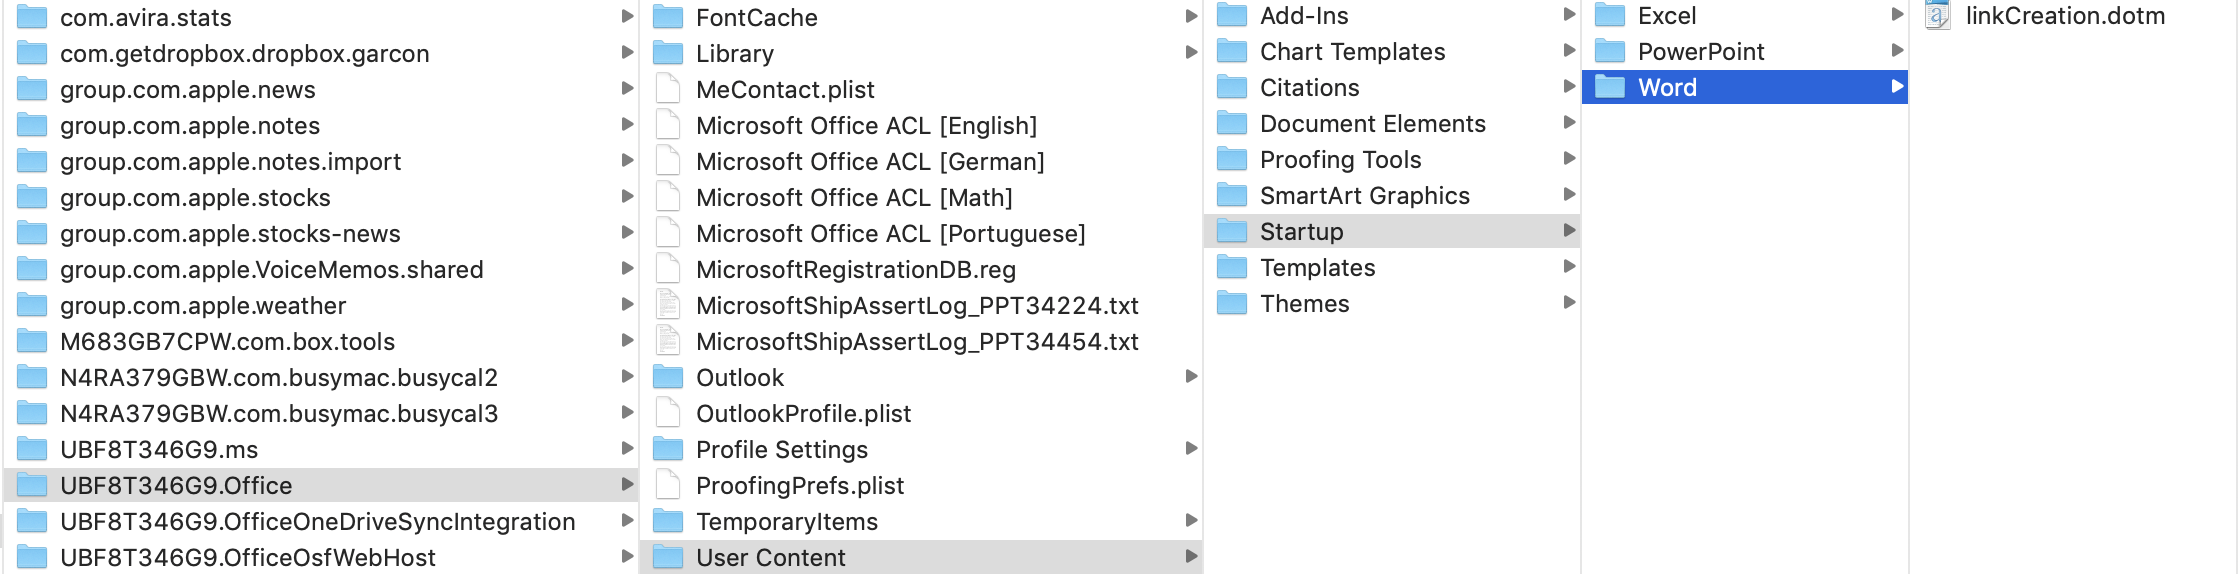Screen dimensions: 2238x574
Task: Select Microsoft Office ACL [Math] file name
Action: tap(855, 197)
